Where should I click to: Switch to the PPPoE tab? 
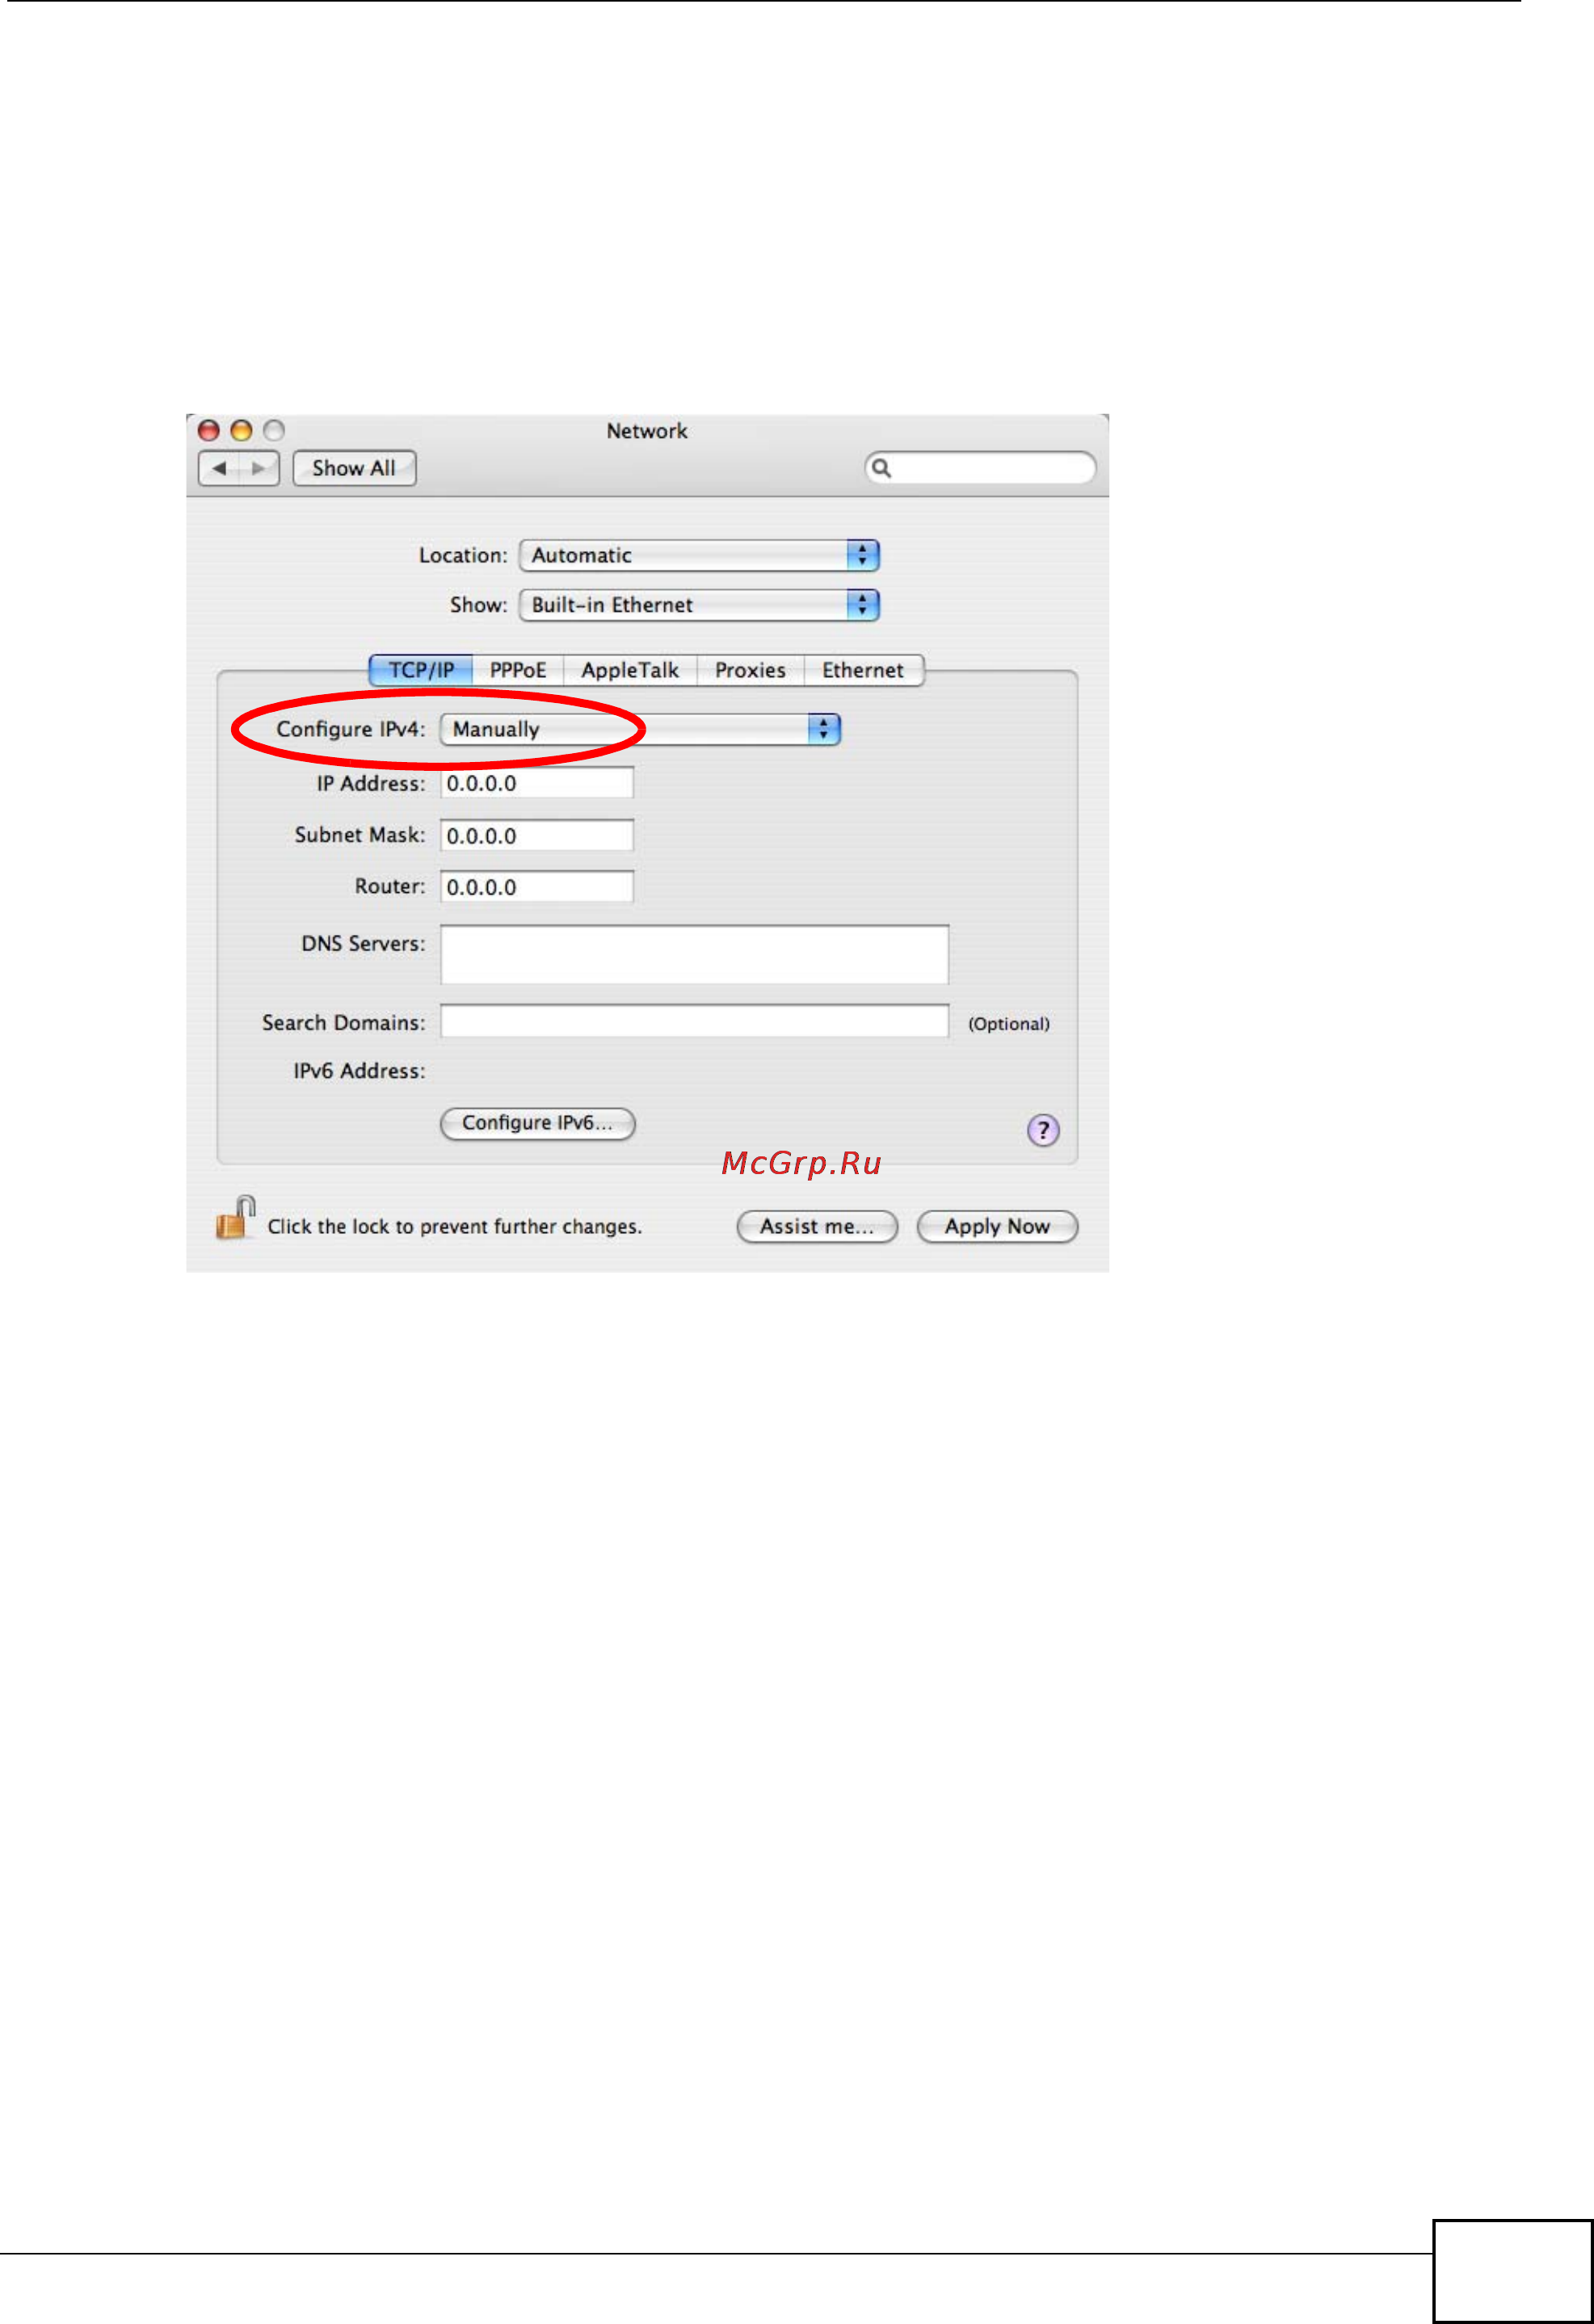[x=518, y=670]
